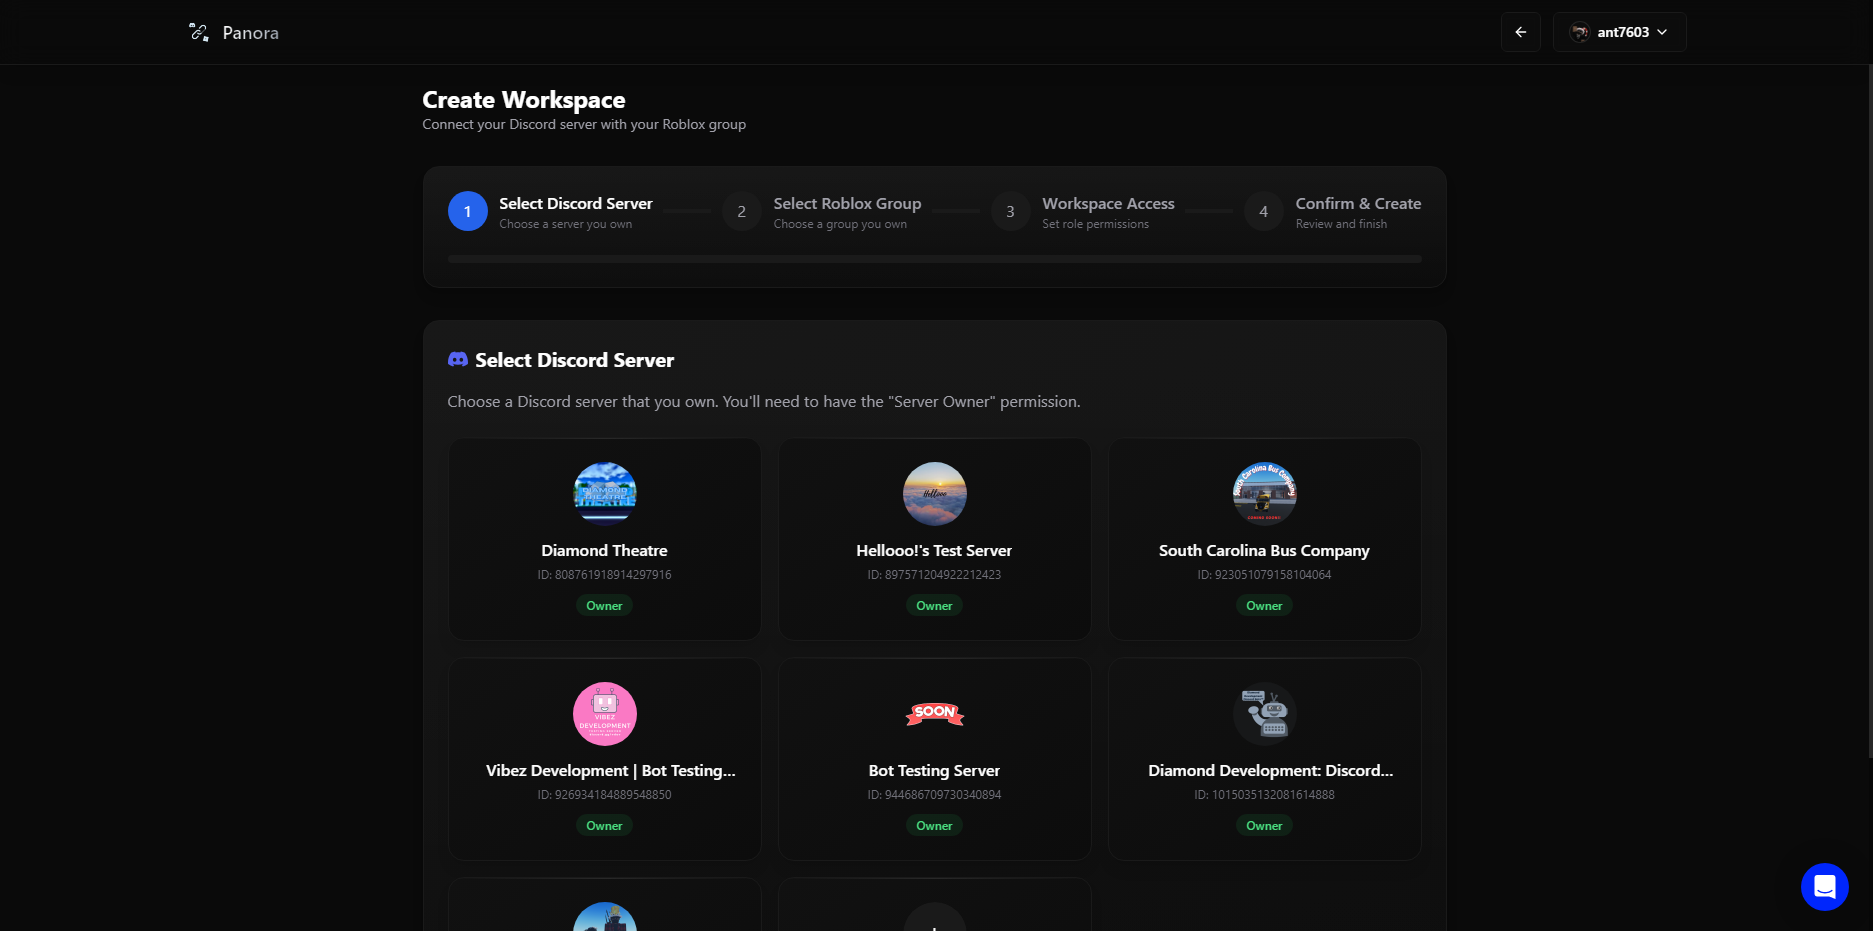Select 'Diamond Development: Discord...' name
1873x931 pixels.
[x=1270, y=770]
